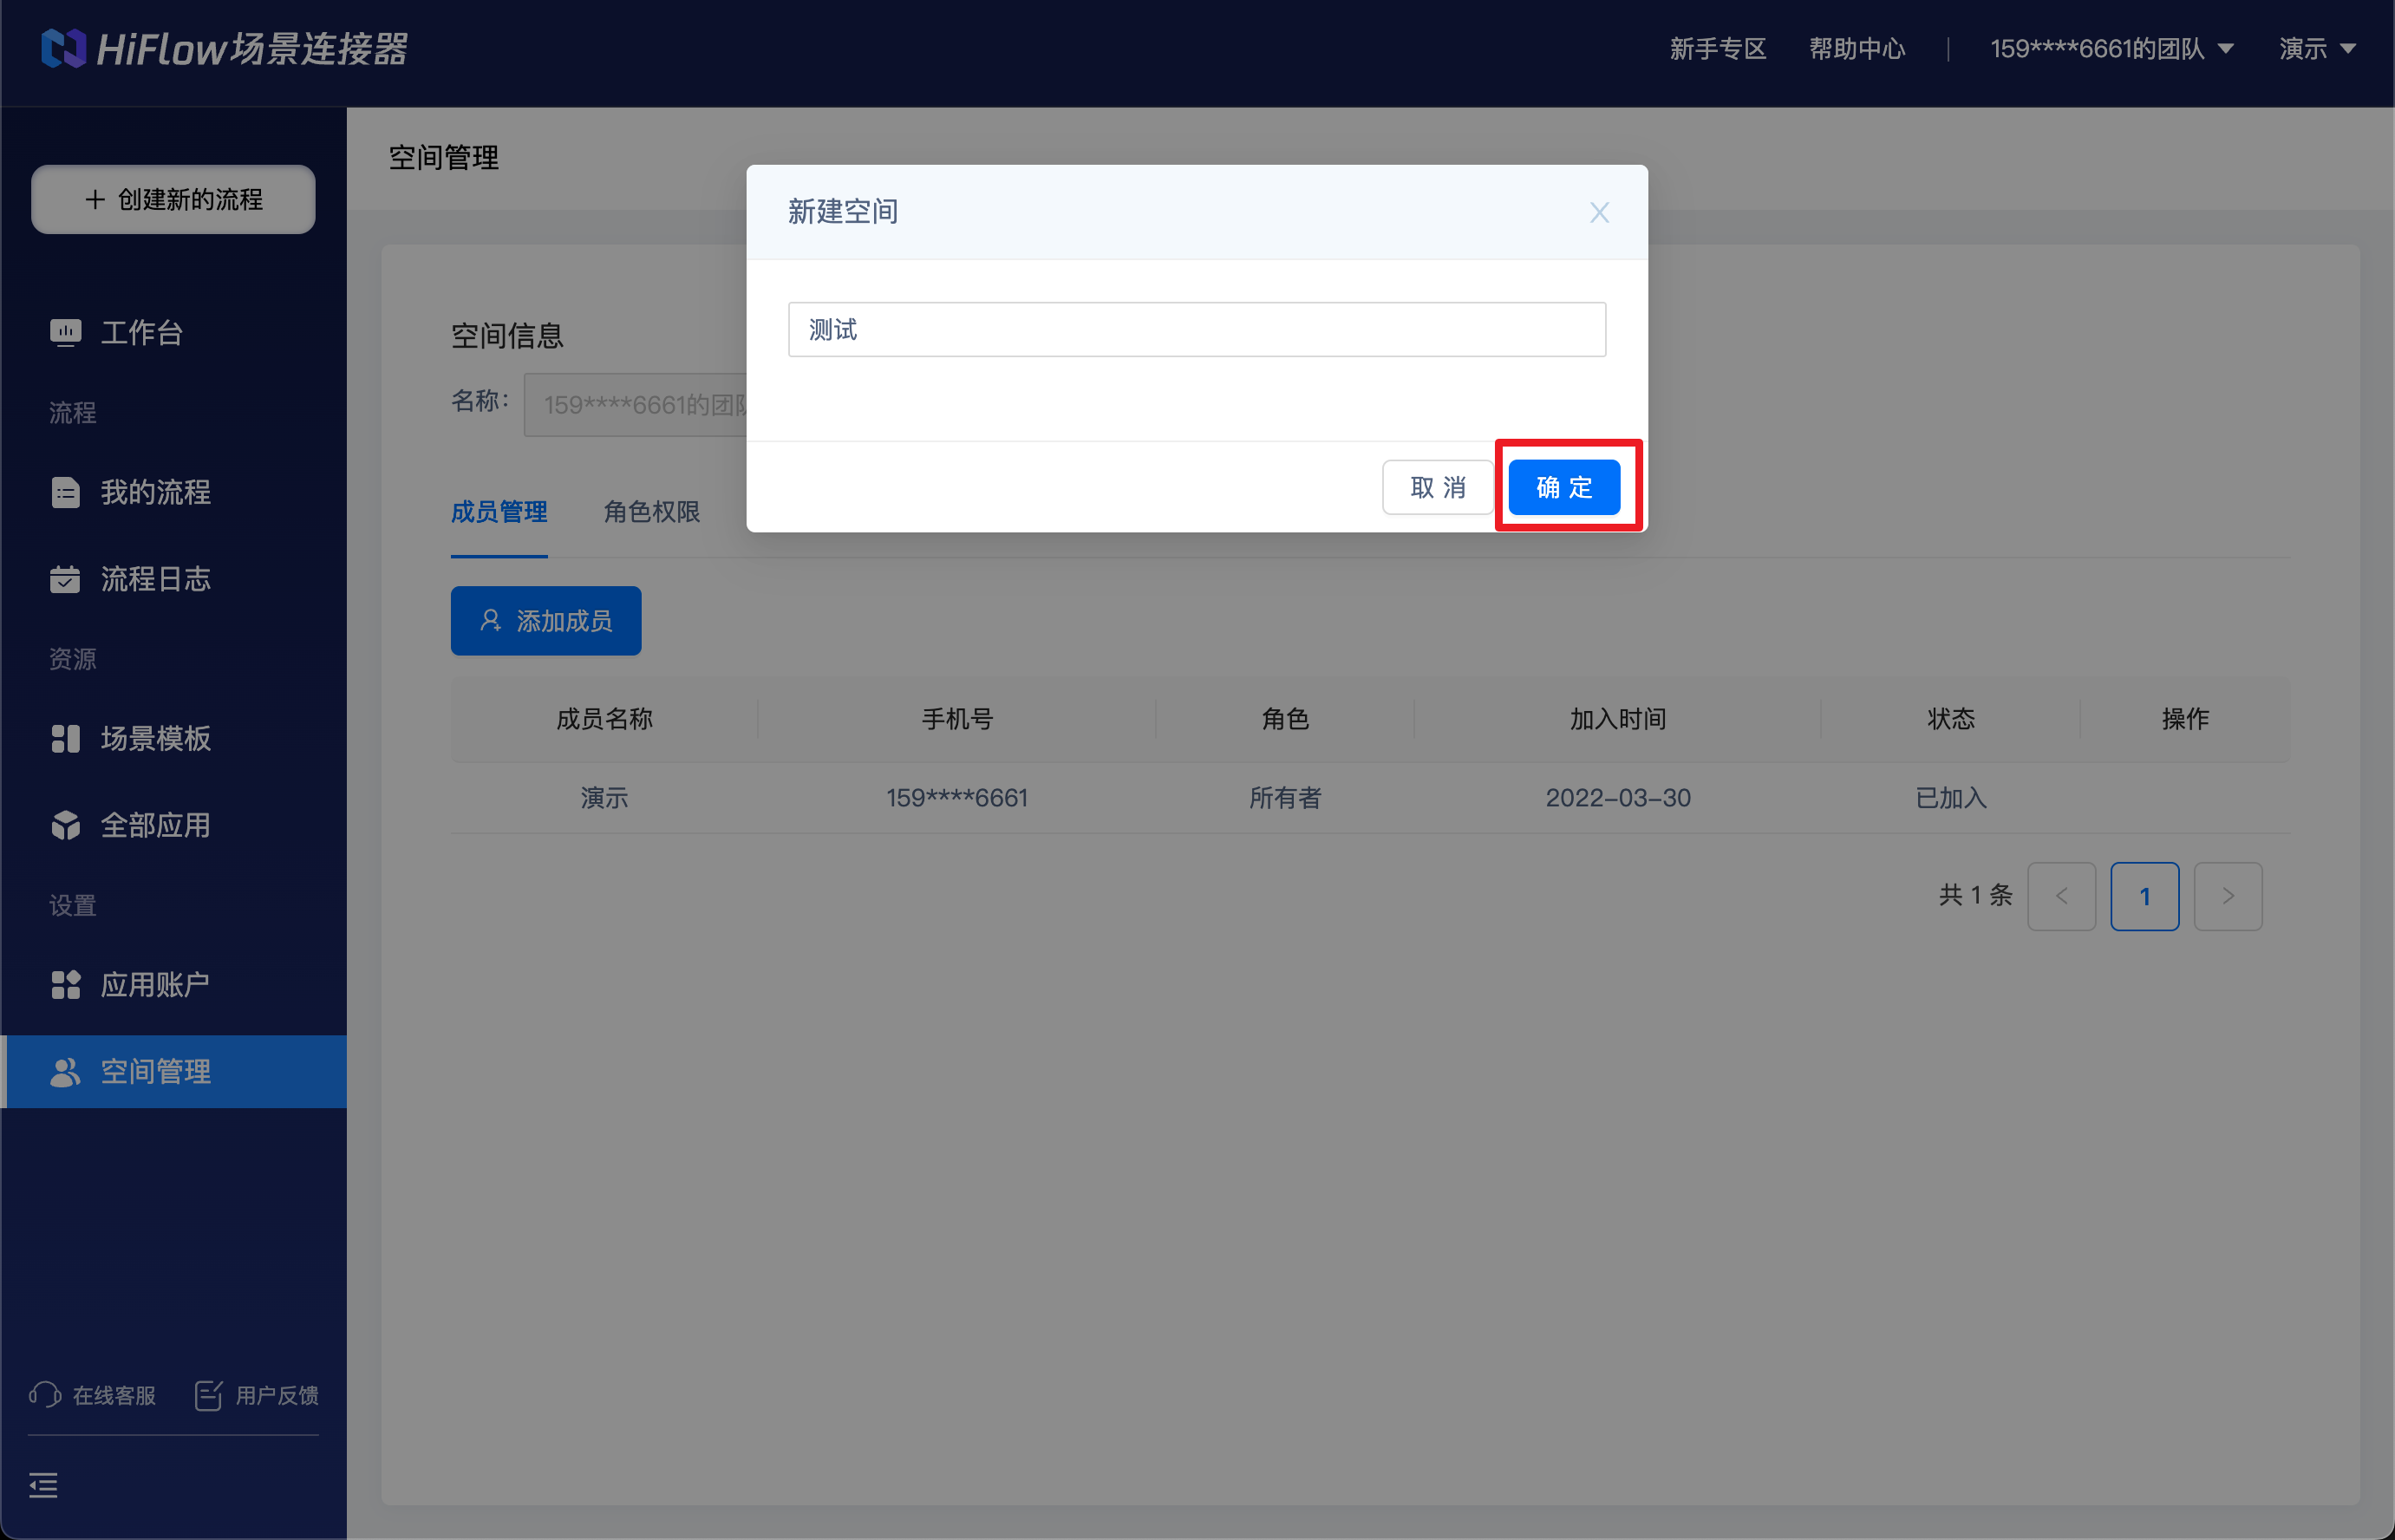Go to next page arrow
The image size is (2395, 1540).
2228,896
